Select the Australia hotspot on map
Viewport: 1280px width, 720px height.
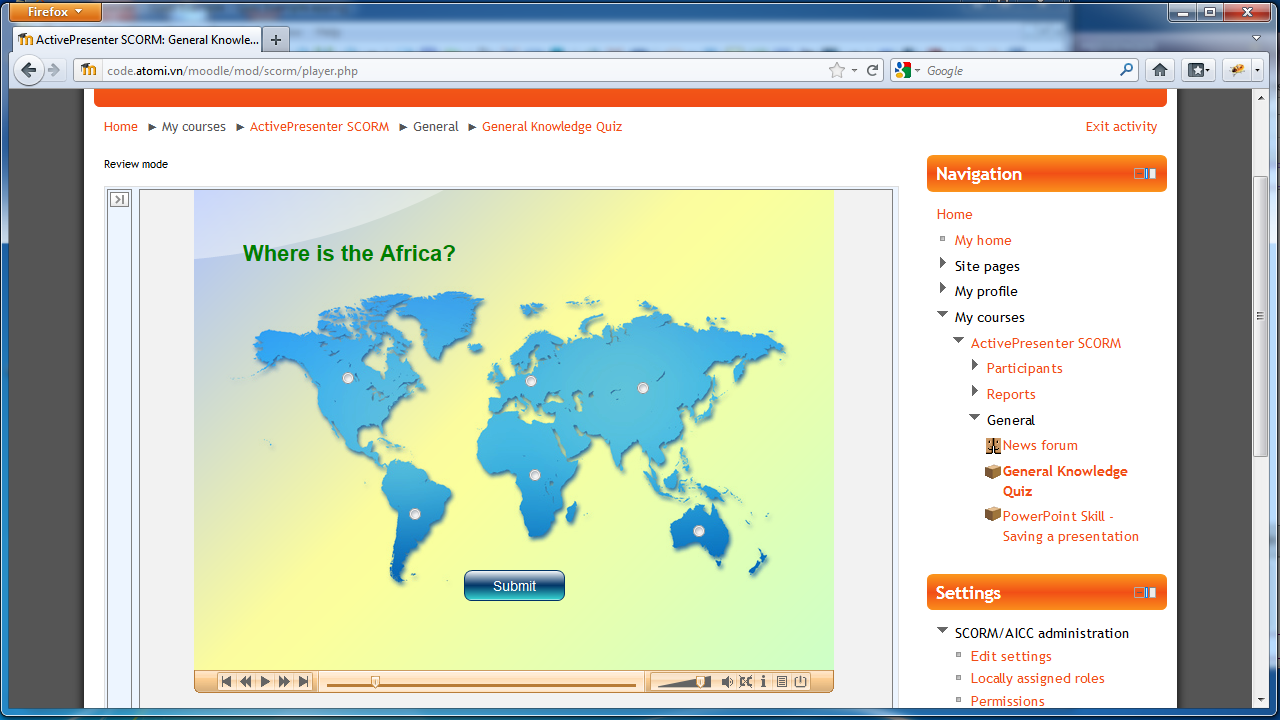[699, 531]
